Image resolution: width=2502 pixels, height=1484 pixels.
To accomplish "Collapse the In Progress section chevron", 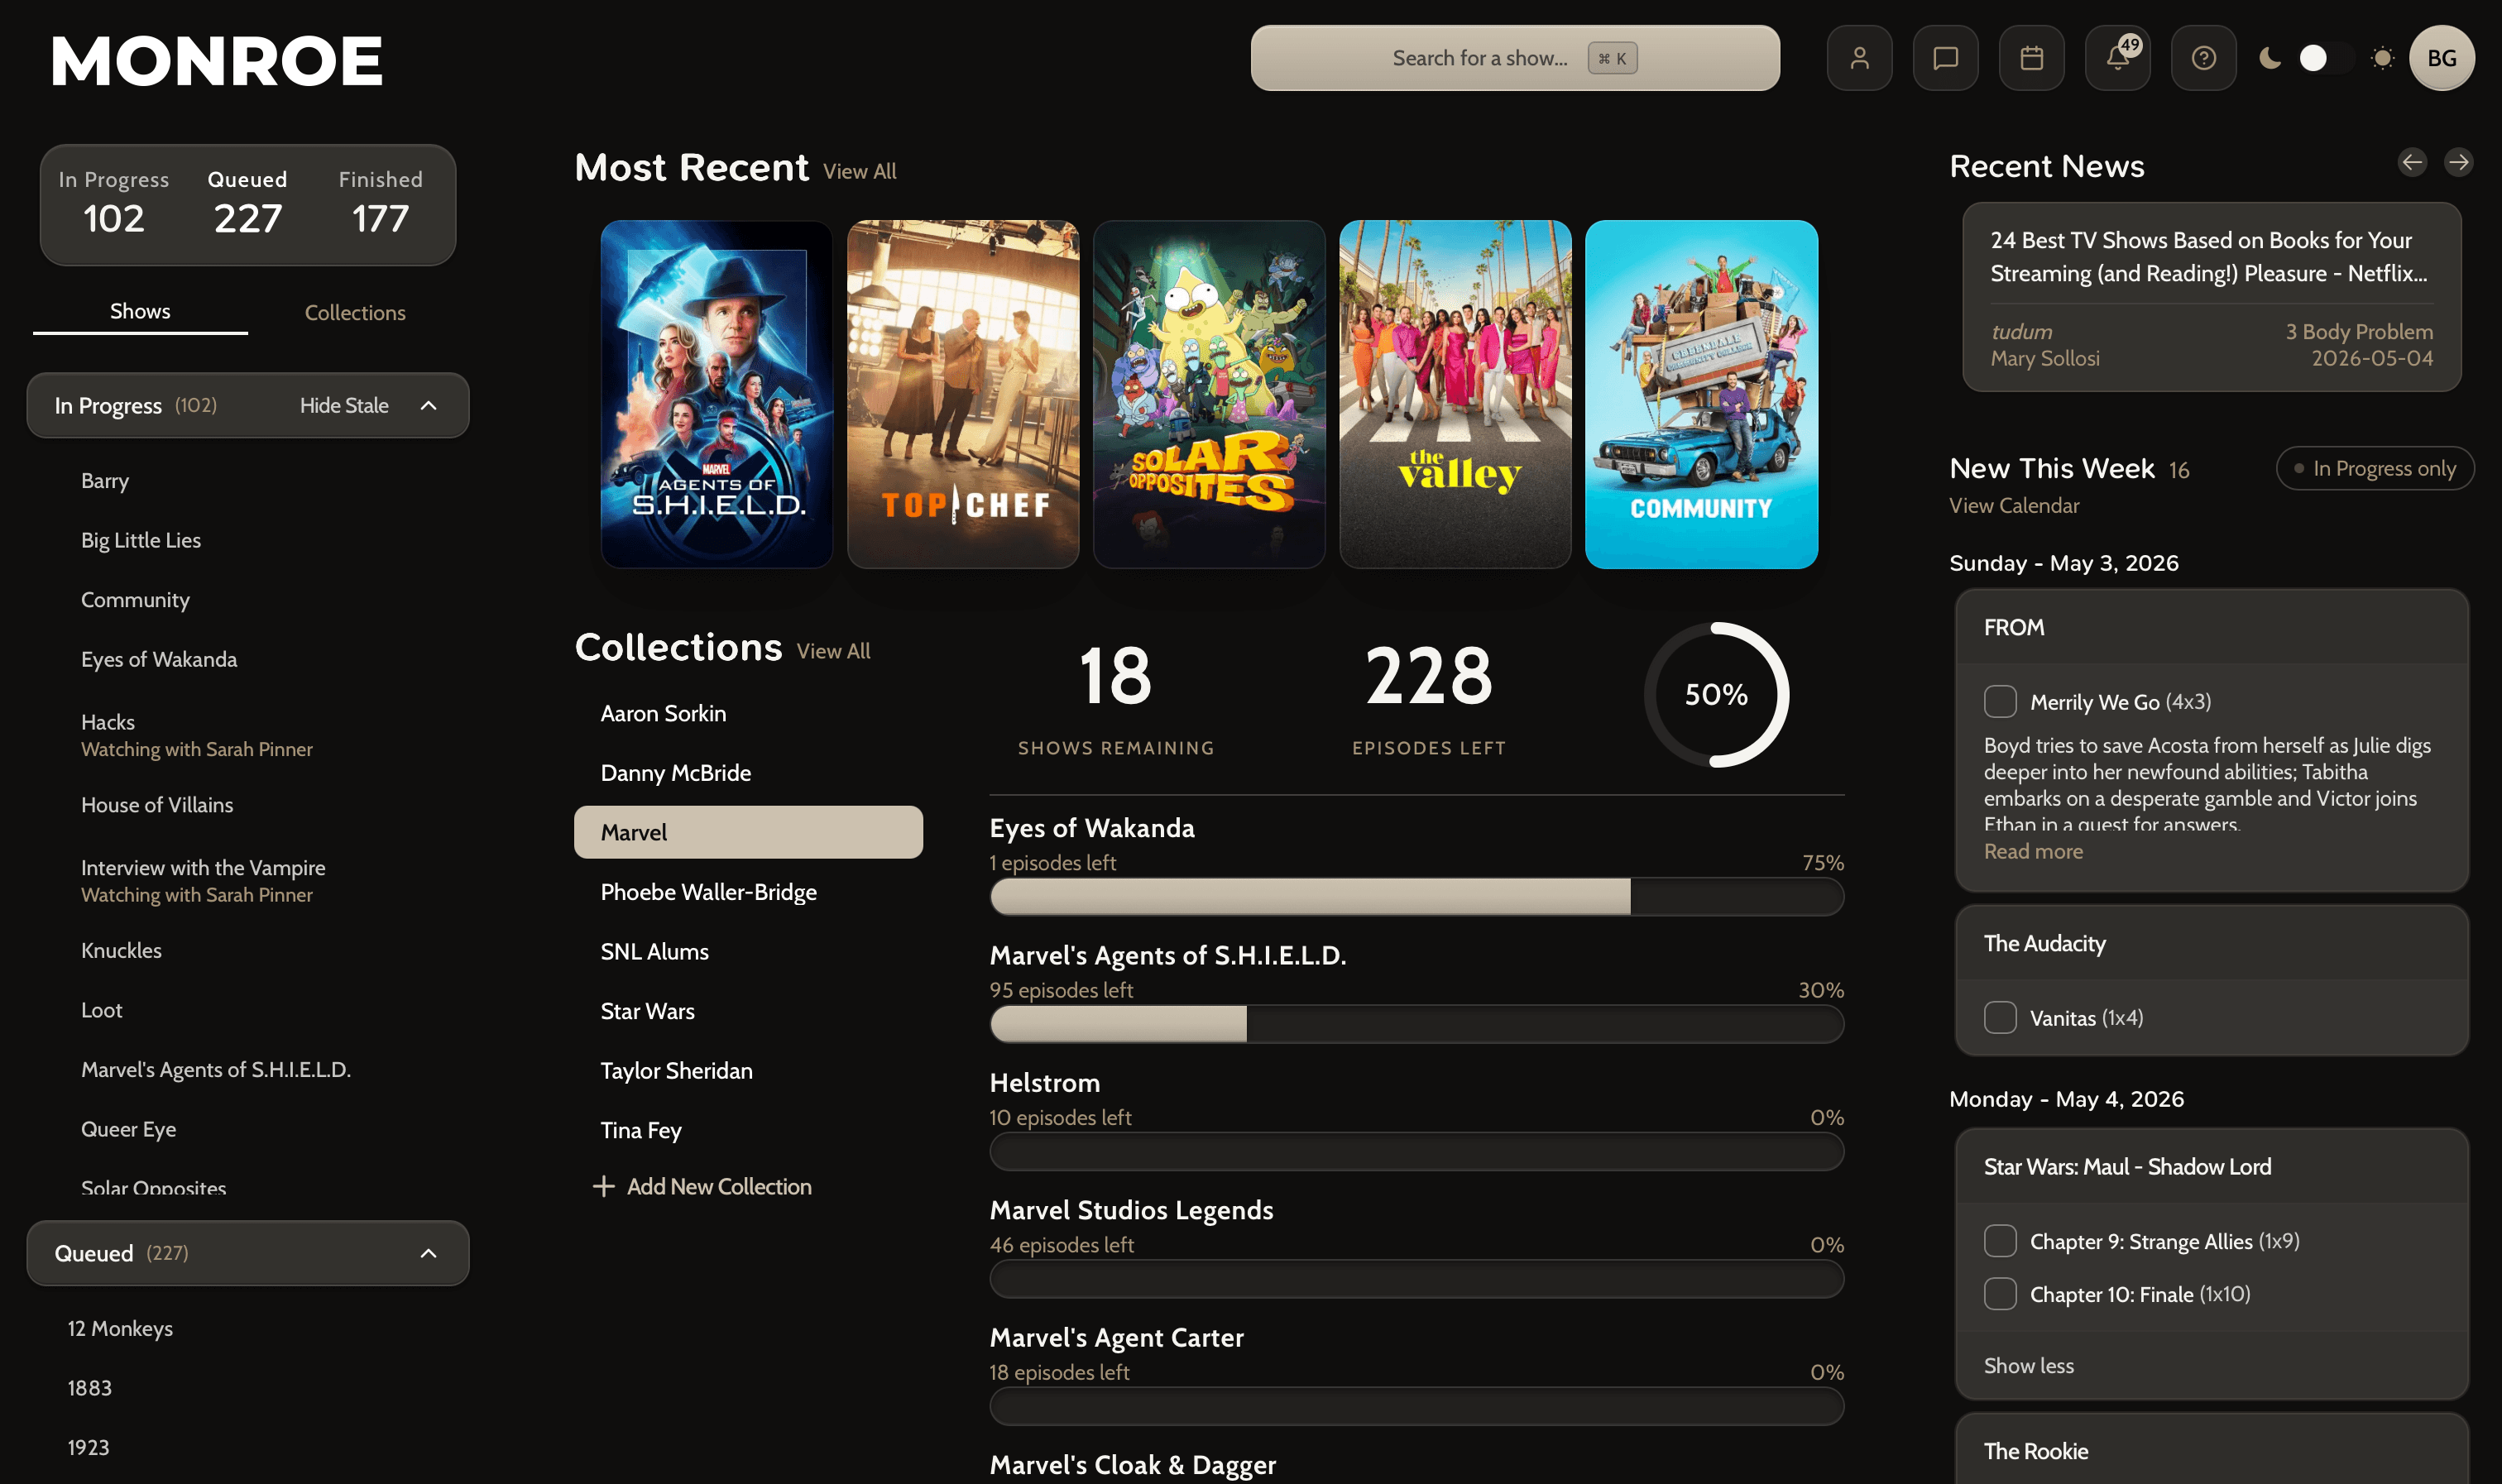I will [428, 405].
